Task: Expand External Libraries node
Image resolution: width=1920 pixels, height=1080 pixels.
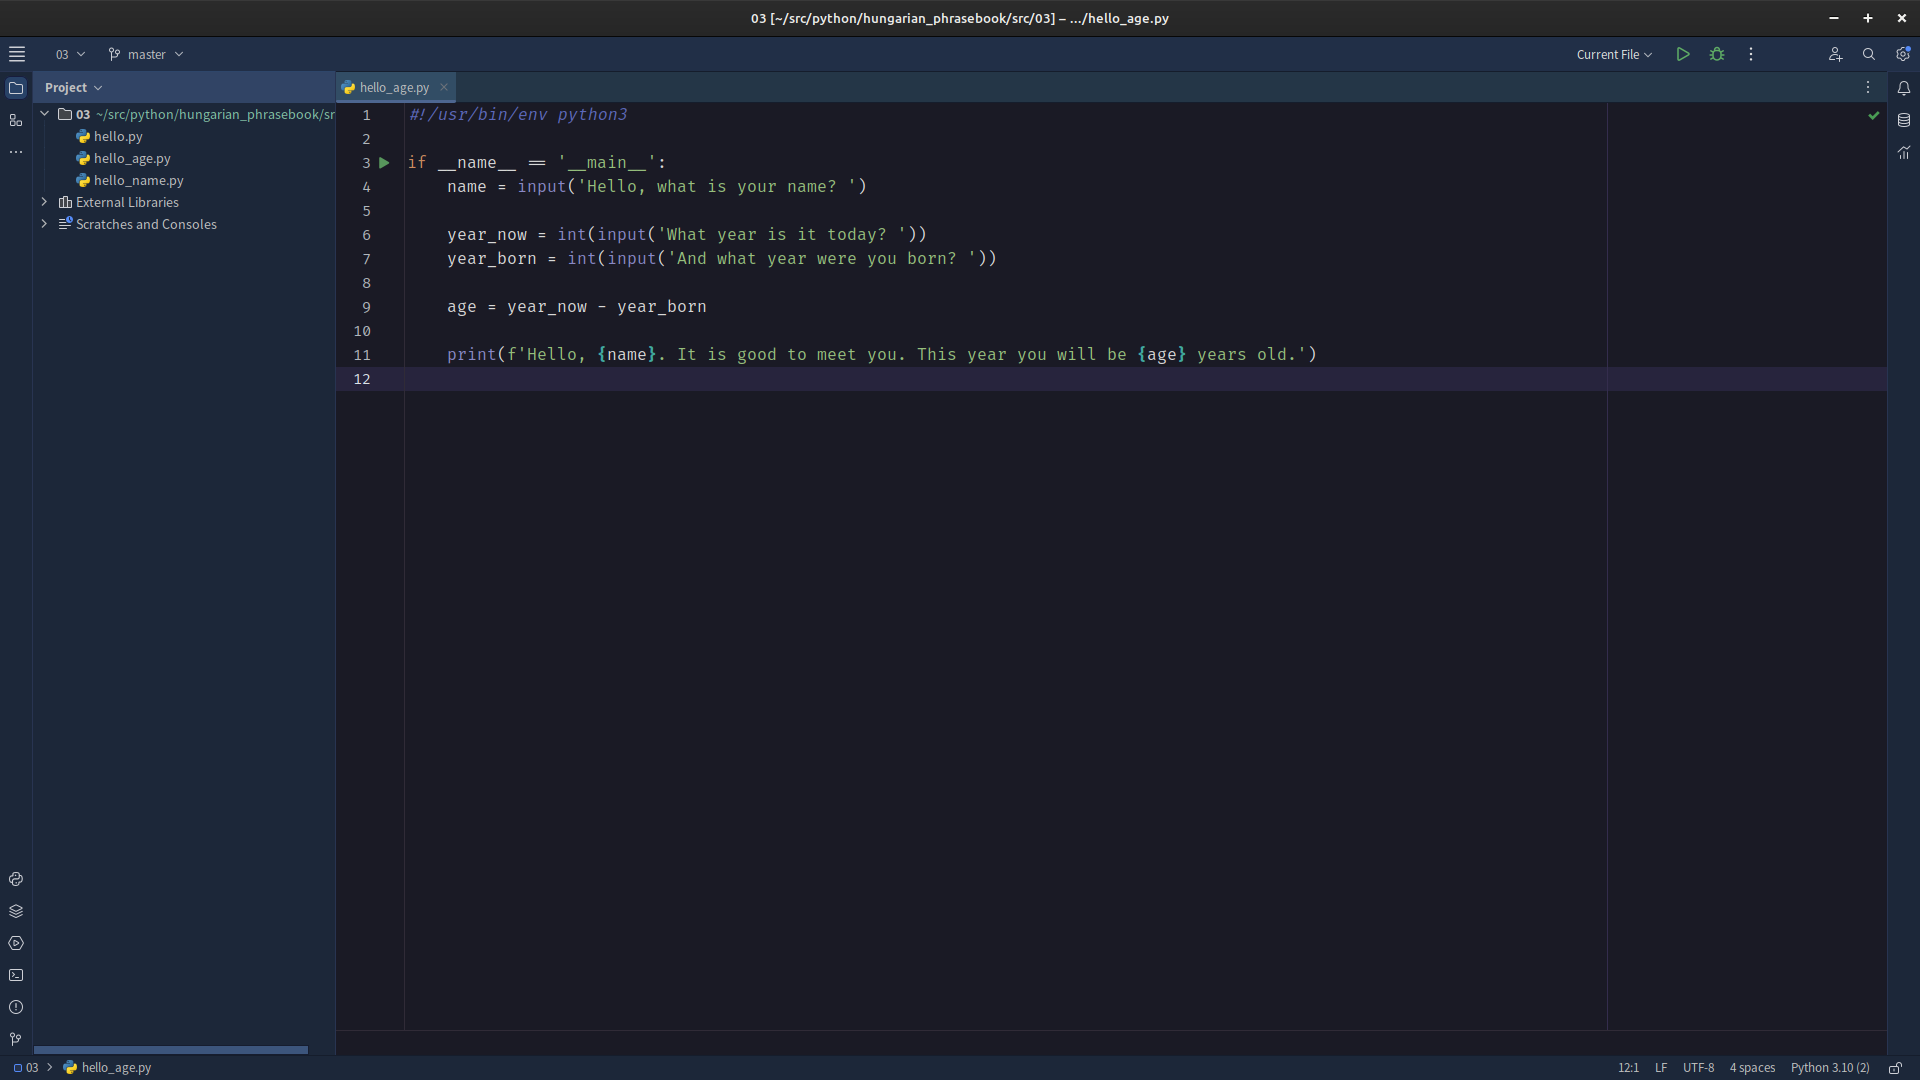Action: coord(45,202)
